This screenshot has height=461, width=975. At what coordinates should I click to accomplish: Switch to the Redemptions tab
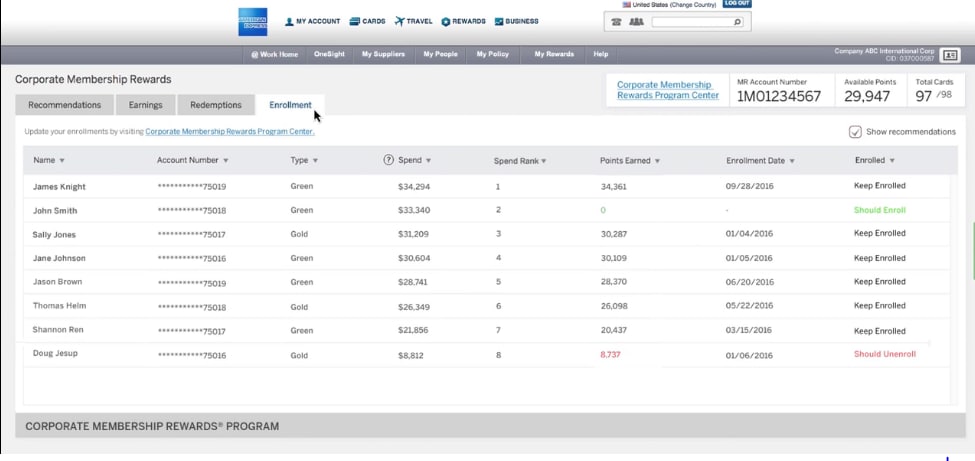tap(216, 105)
